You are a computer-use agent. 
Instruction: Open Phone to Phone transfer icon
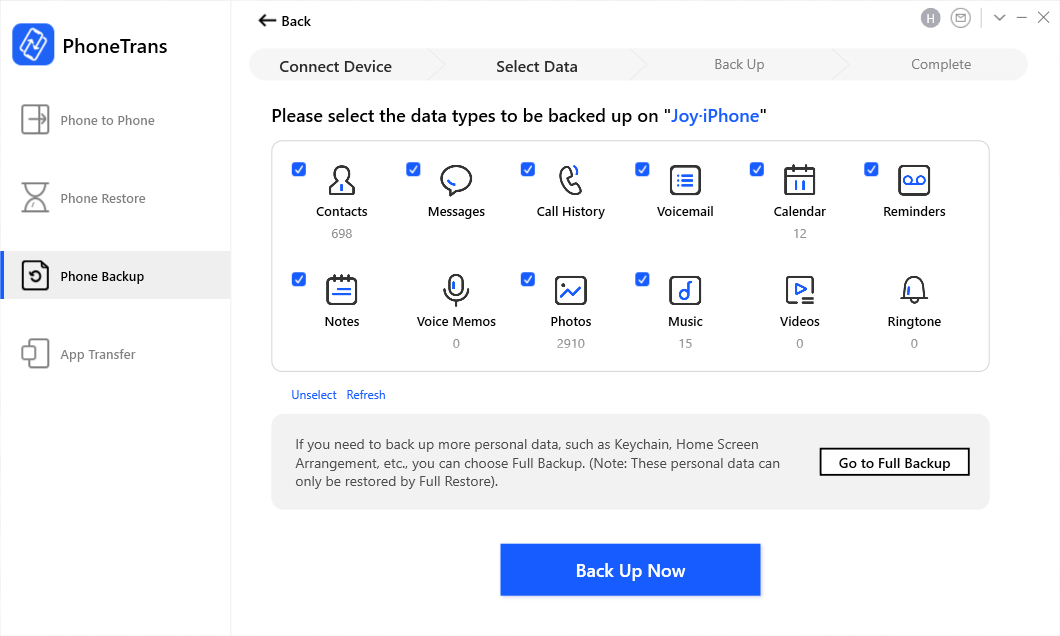(35, 120)
